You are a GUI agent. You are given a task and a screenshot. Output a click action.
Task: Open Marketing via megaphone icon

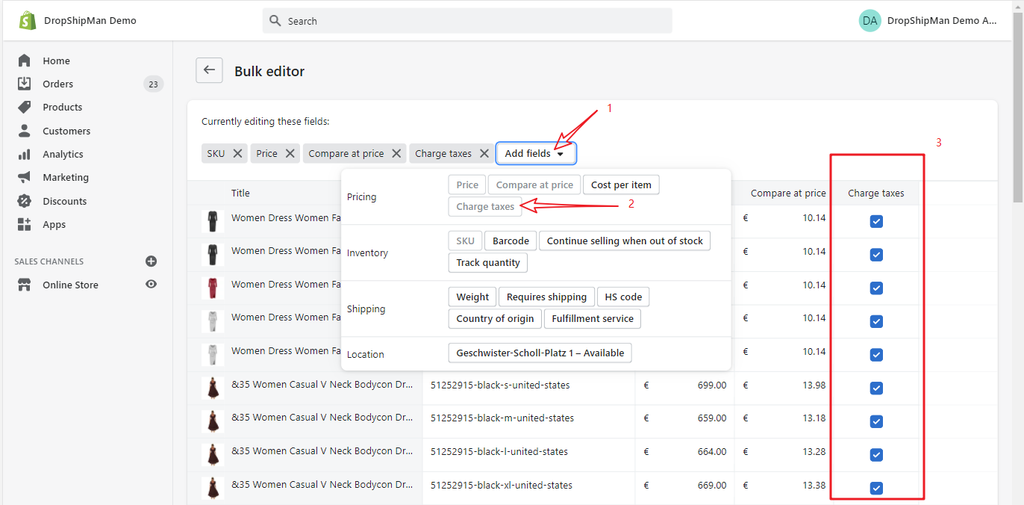24,177
